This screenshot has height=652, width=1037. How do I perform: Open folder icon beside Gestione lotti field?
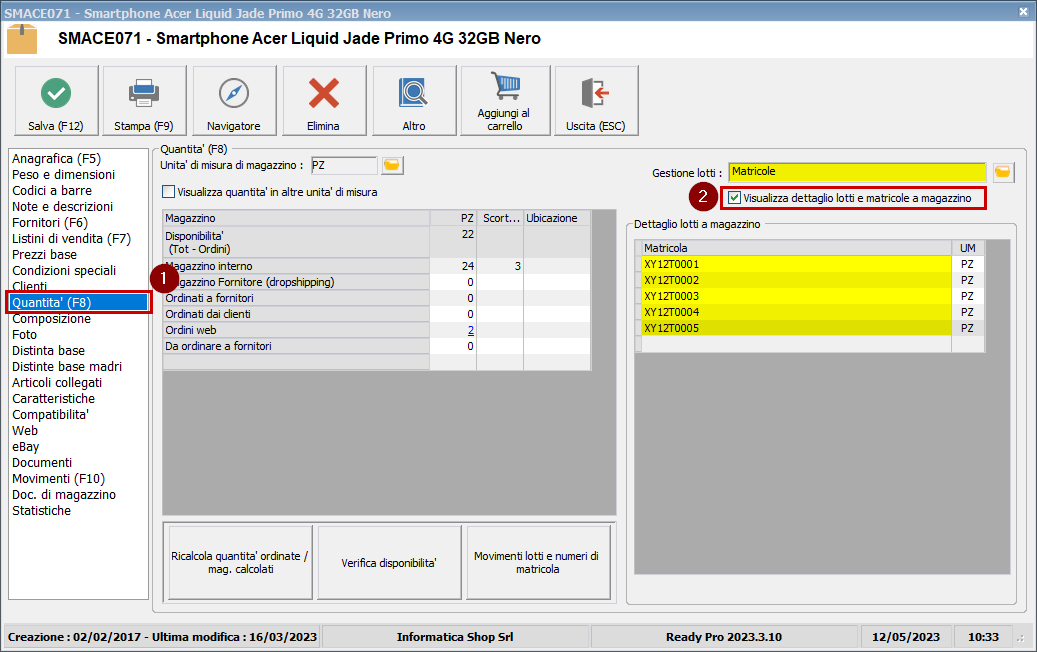tap(1003, 172)
